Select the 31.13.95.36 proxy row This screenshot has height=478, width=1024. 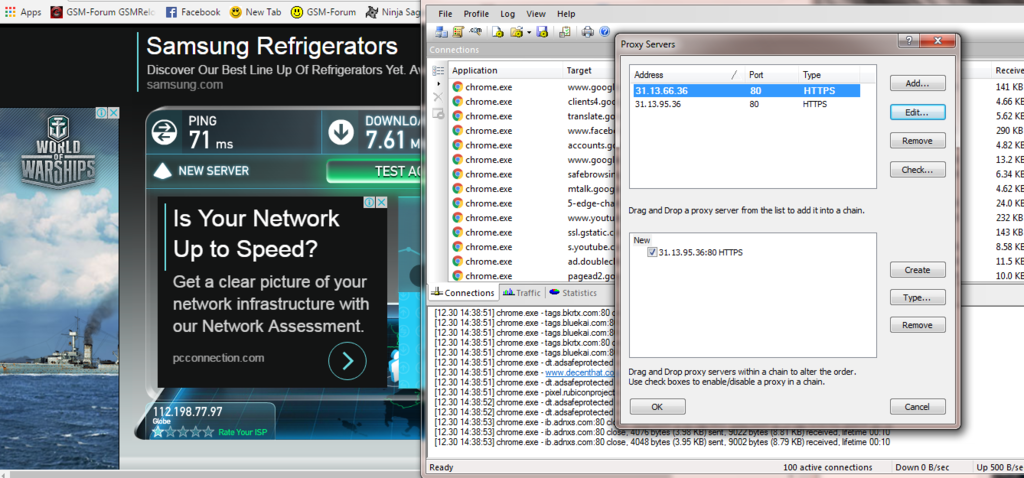(746, 104)
